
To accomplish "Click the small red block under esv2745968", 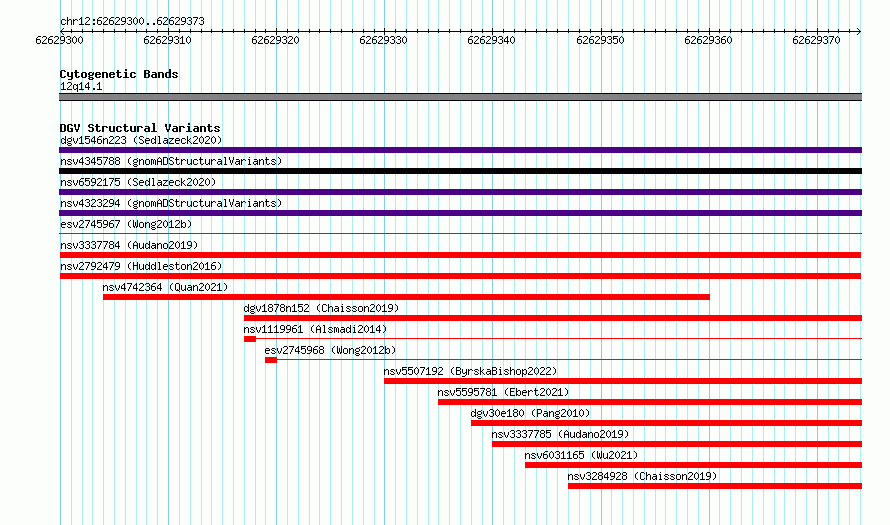I will tap(271, 360).
